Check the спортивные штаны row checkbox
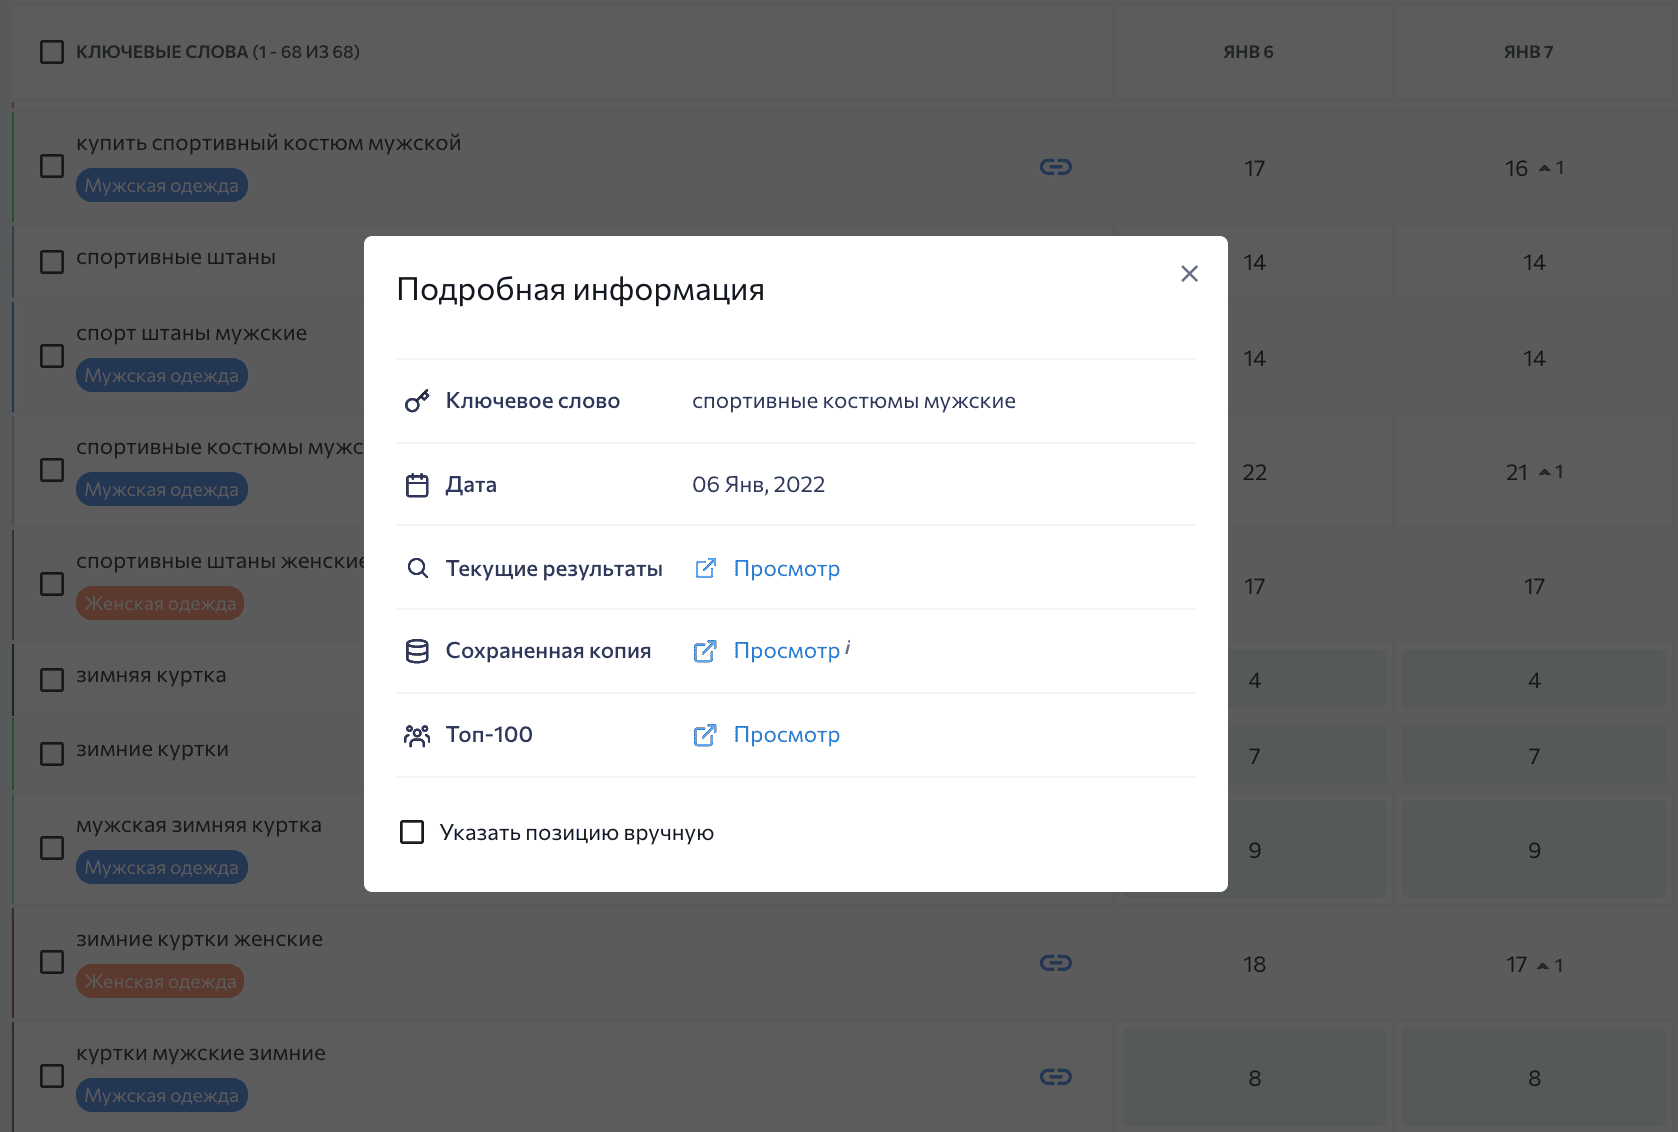 tap(52, 262)
